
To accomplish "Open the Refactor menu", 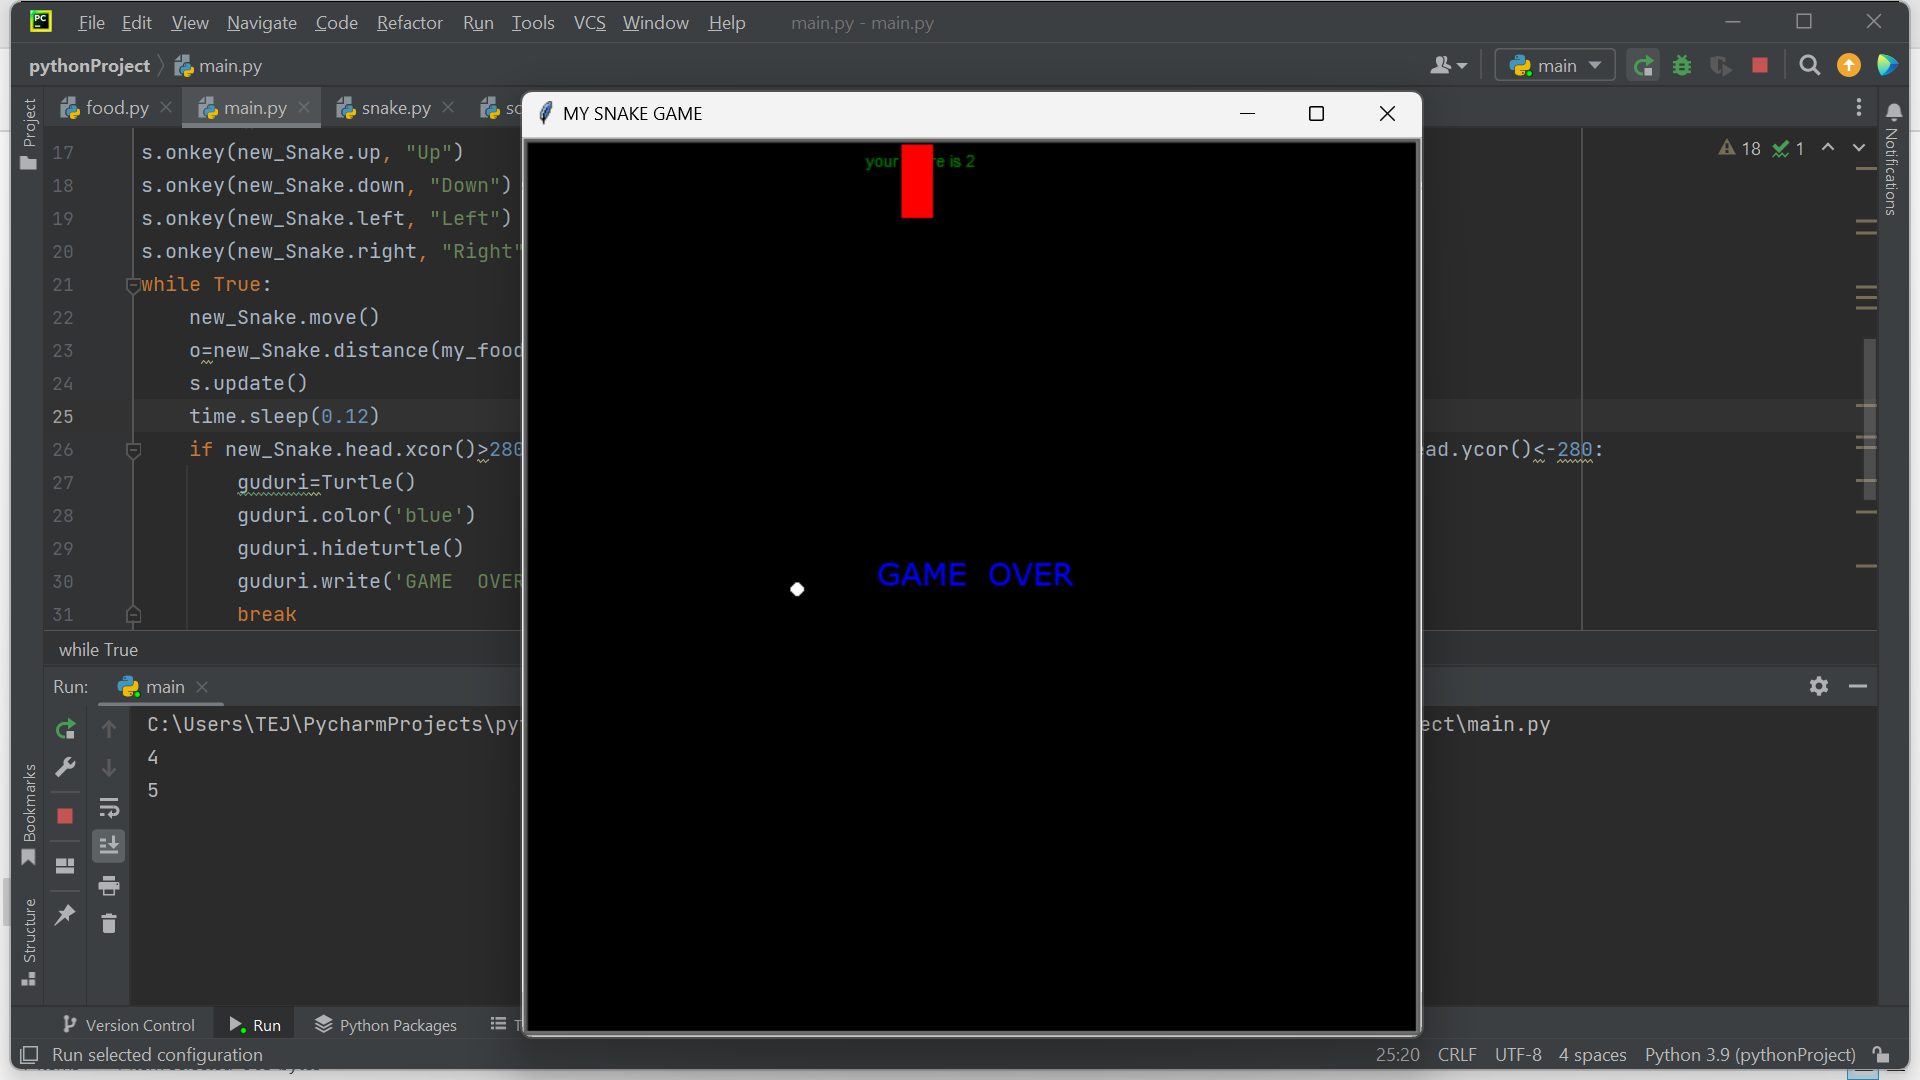I will pos(409,22).
